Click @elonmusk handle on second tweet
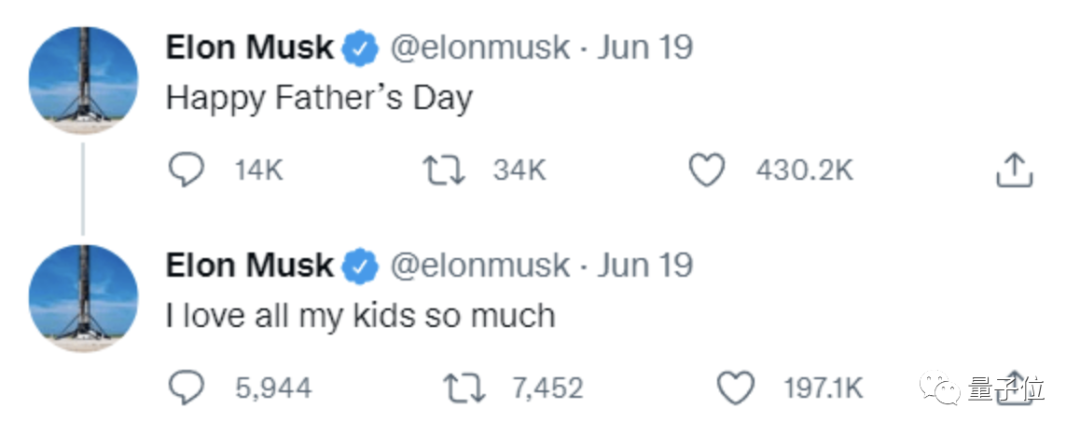The height and width of the screenshot is (436, 1080). [478, 265]
